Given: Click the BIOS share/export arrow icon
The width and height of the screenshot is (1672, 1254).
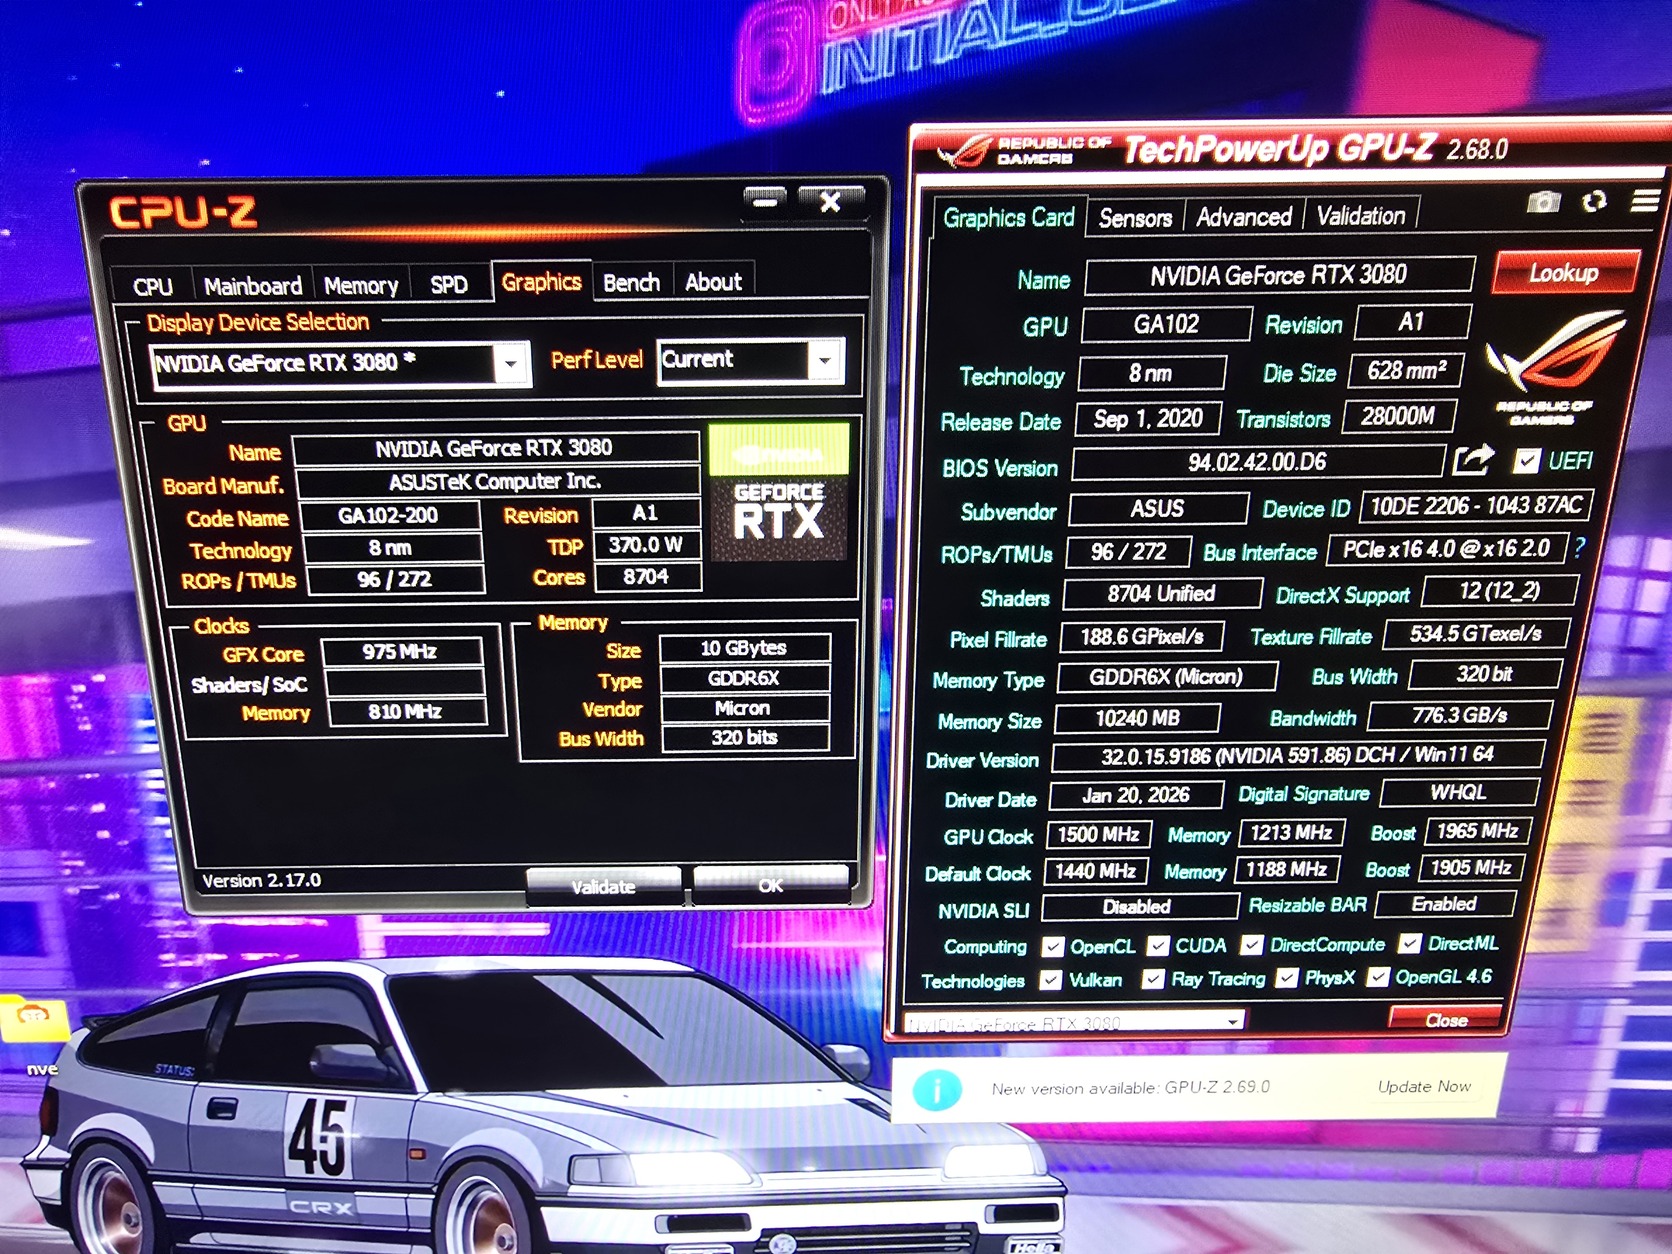Looking at the screenshot, I should 1473,460.
